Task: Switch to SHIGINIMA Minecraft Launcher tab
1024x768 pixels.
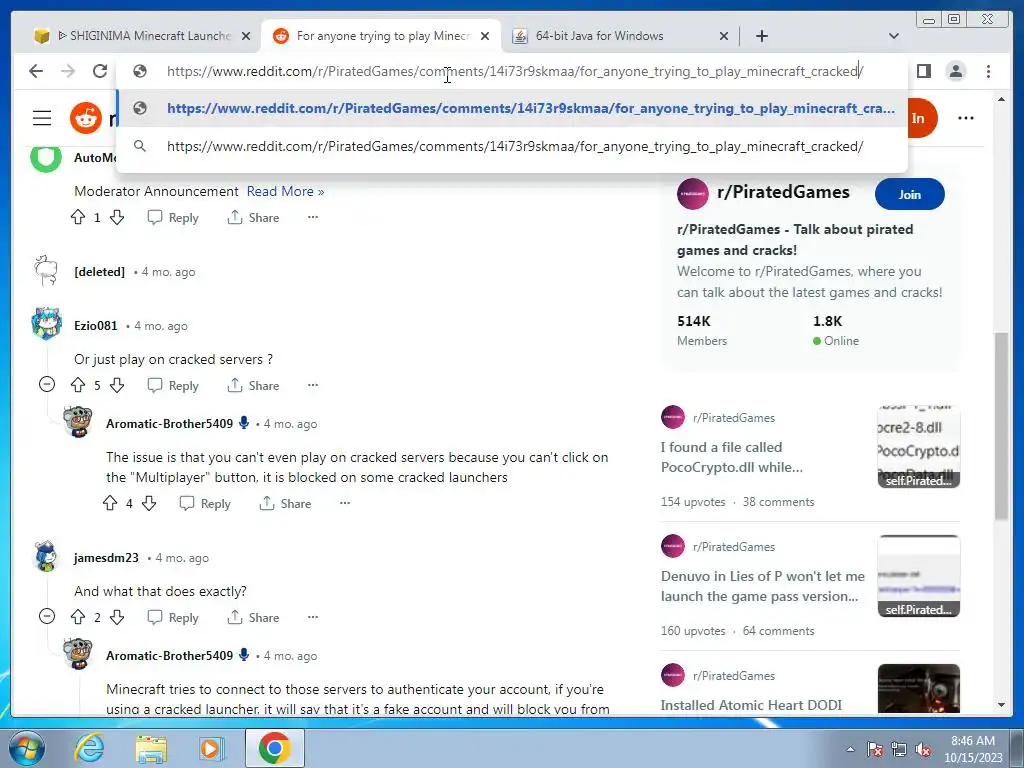Action: tap(142, 36)
